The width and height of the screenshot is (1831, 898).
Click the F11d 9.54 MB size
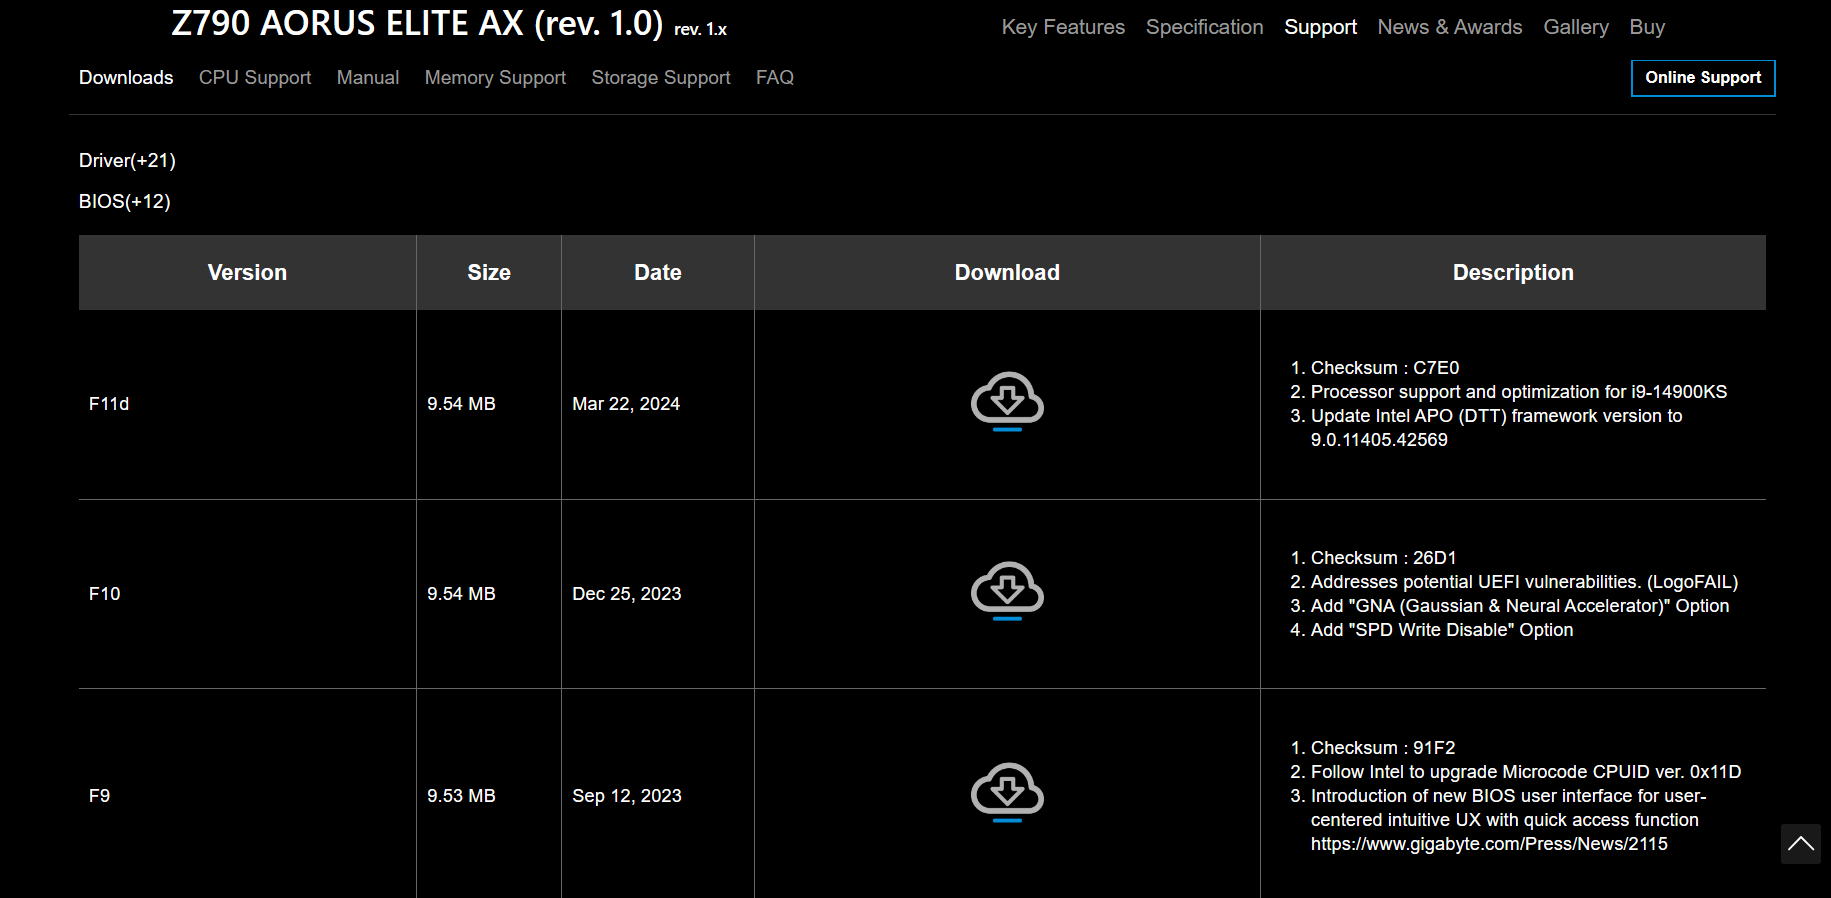(461, 404)
